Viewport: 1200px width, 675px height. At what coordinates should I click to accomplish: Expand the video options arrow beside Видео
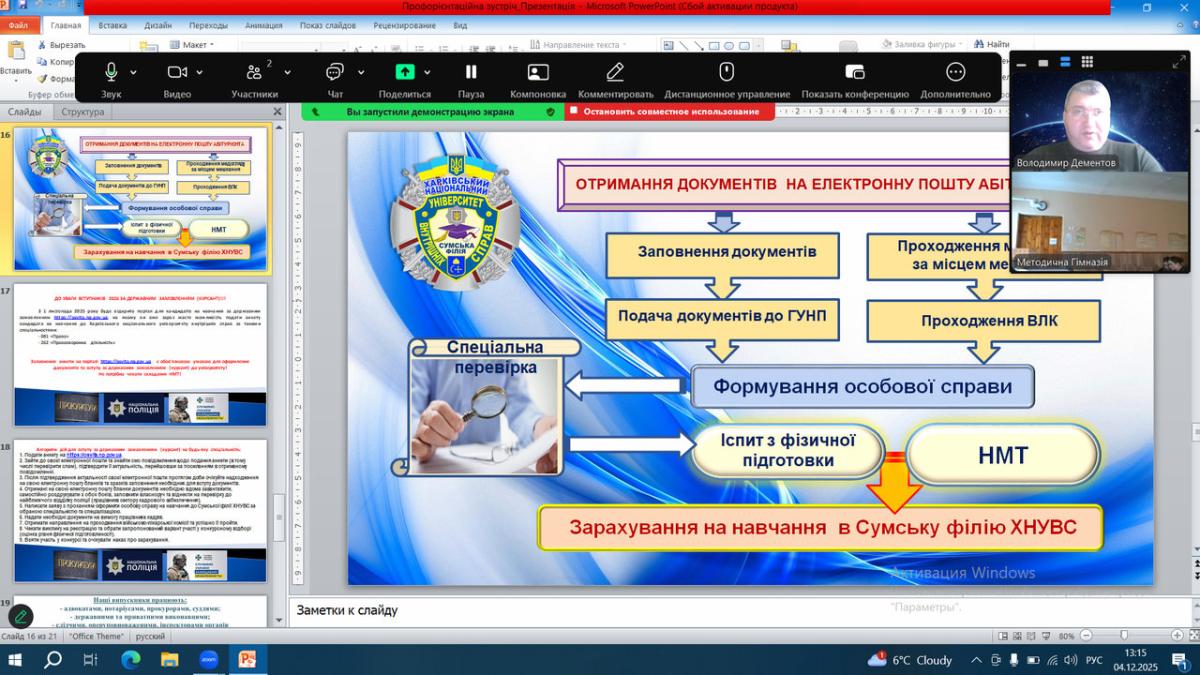coord(200,72)
